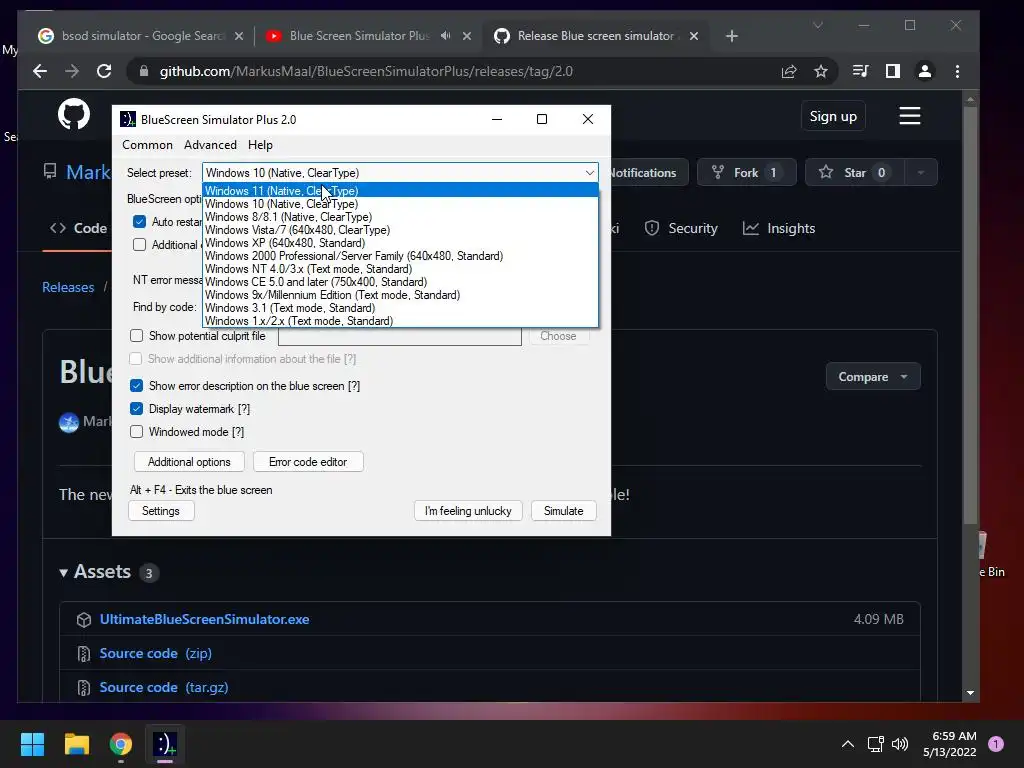Choose Windows 1.x/2.x (Text mode, Standard) preset
1024x768 pixels.
(400, 321)
